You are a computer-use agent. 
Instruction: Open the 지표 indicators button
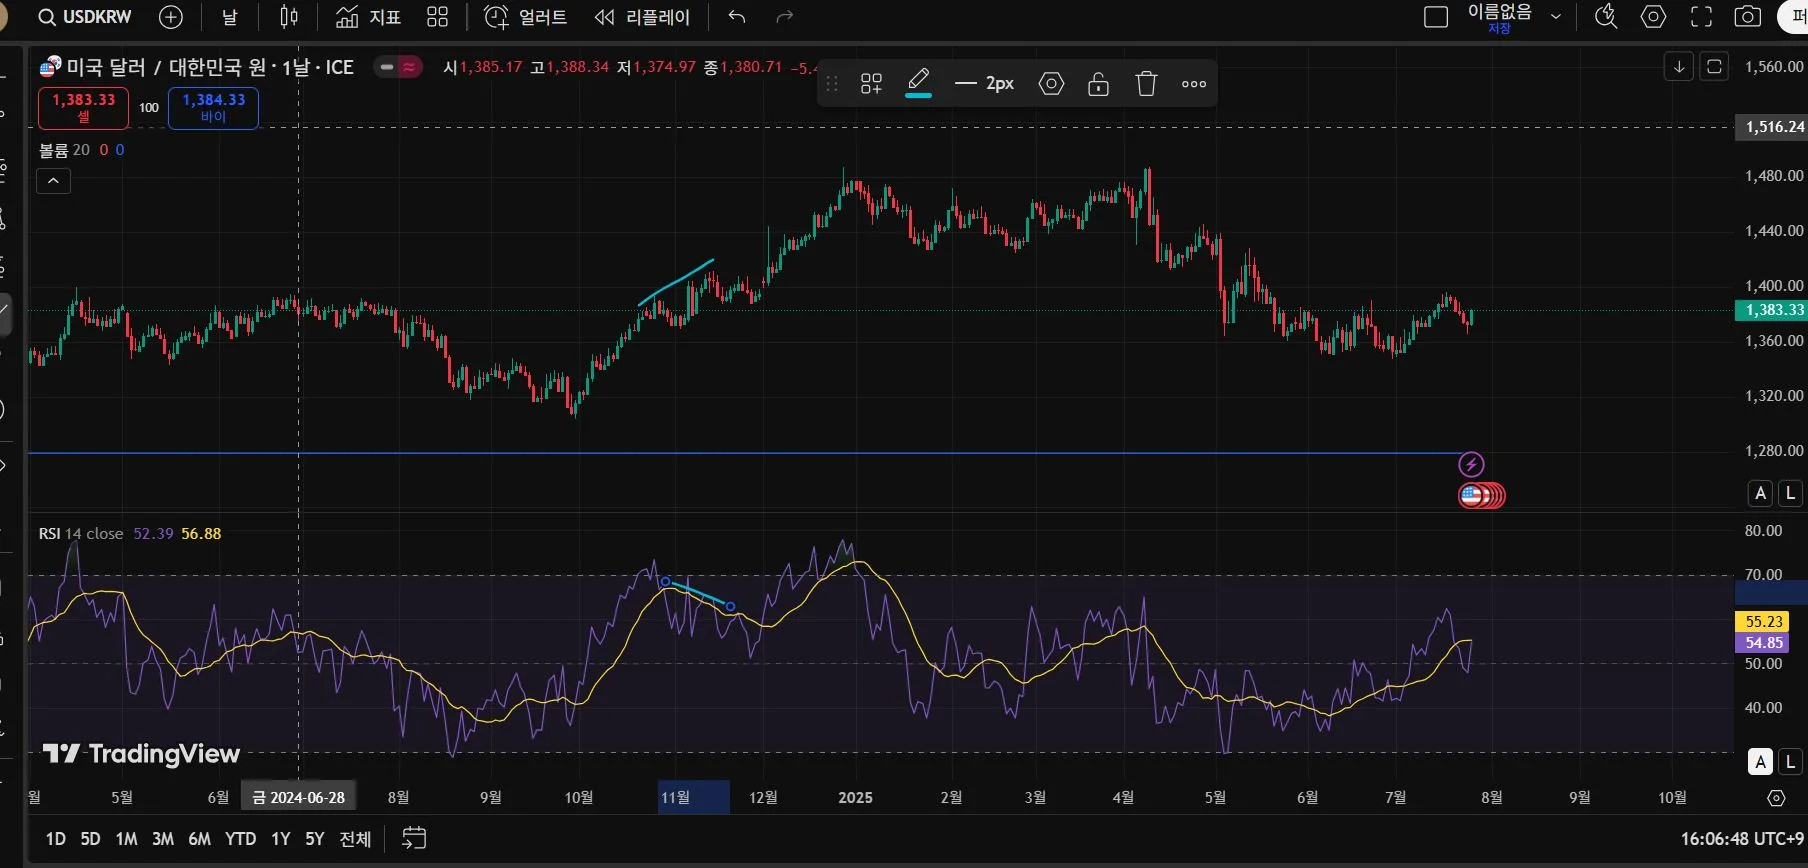[x=368, y=17]
